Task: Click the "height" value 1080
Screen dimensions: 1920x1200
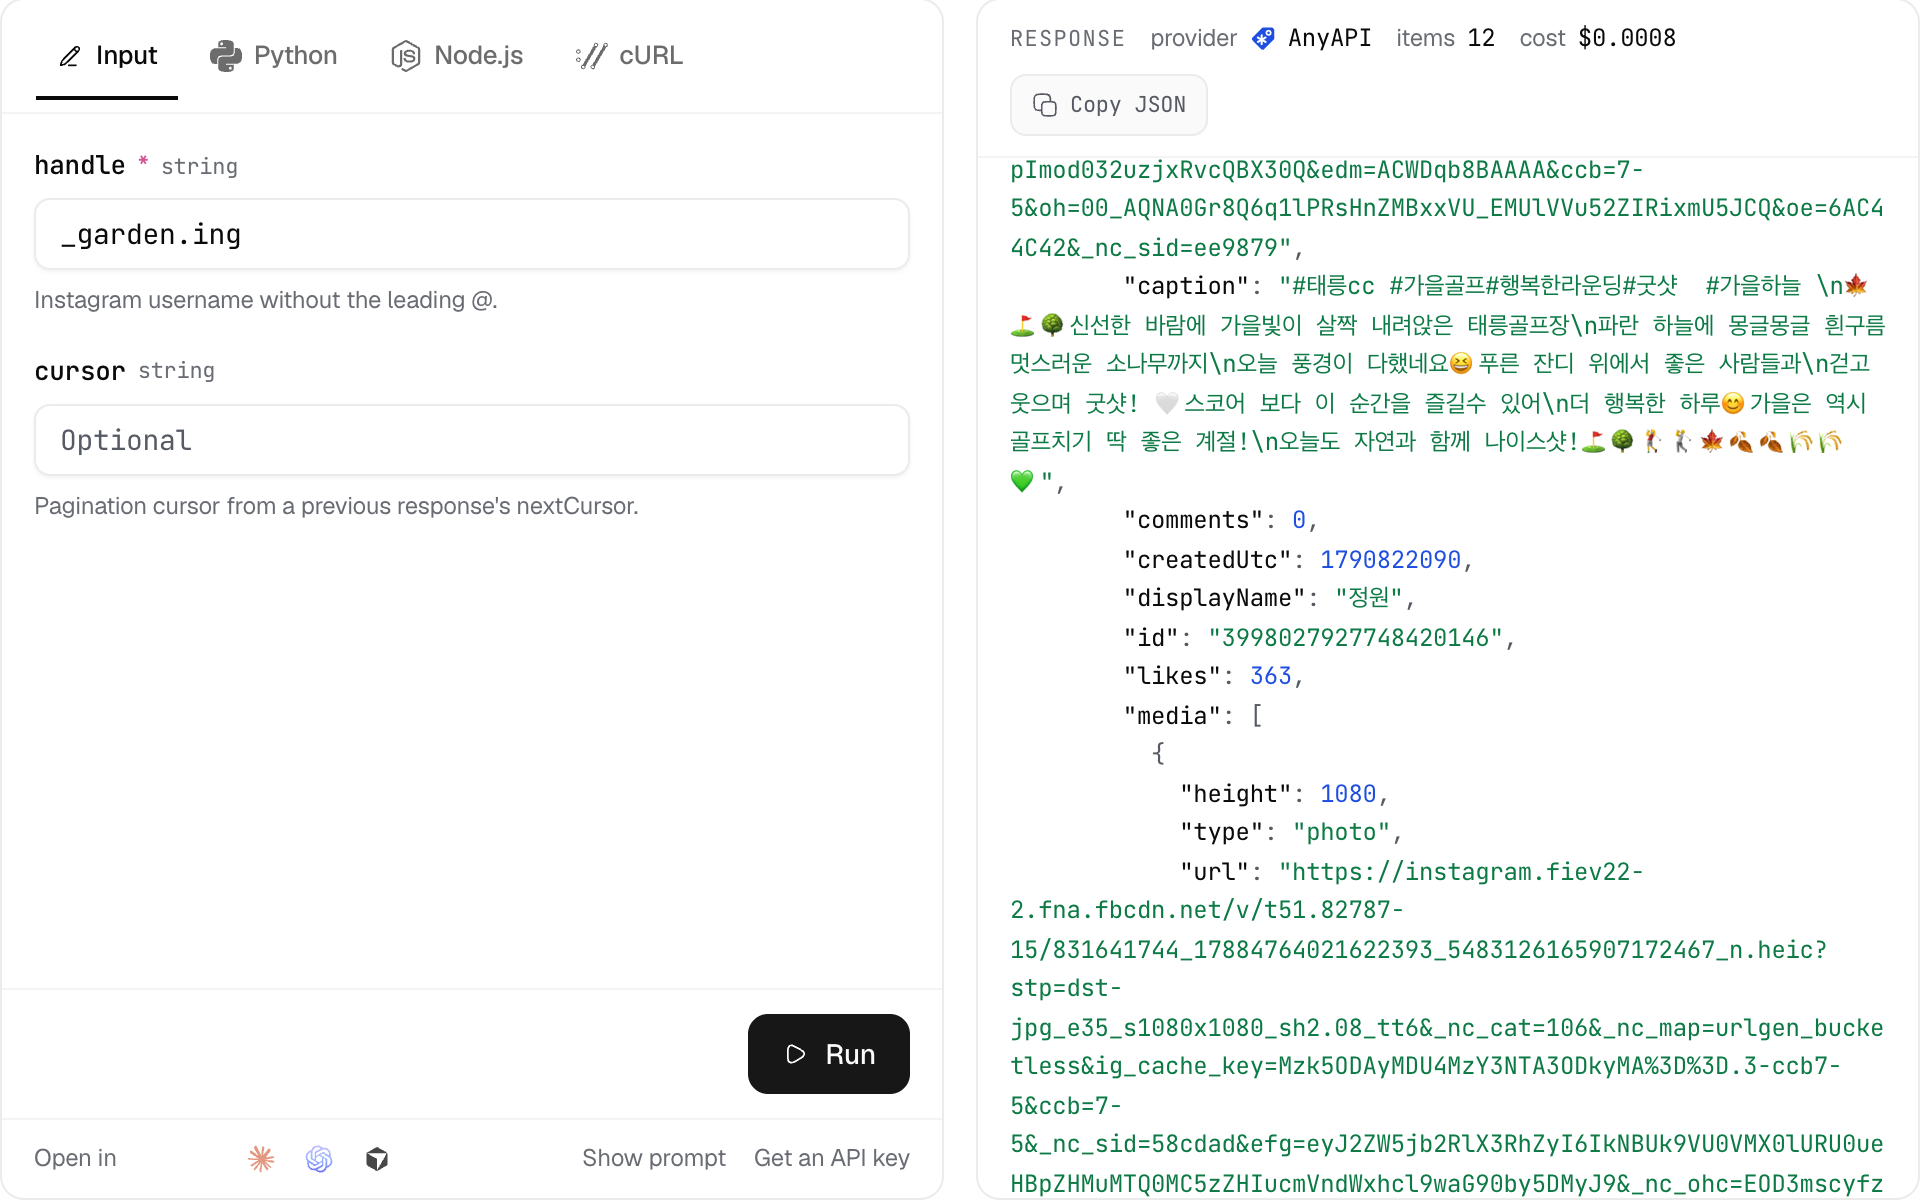Action: (x=1348, y=794)
